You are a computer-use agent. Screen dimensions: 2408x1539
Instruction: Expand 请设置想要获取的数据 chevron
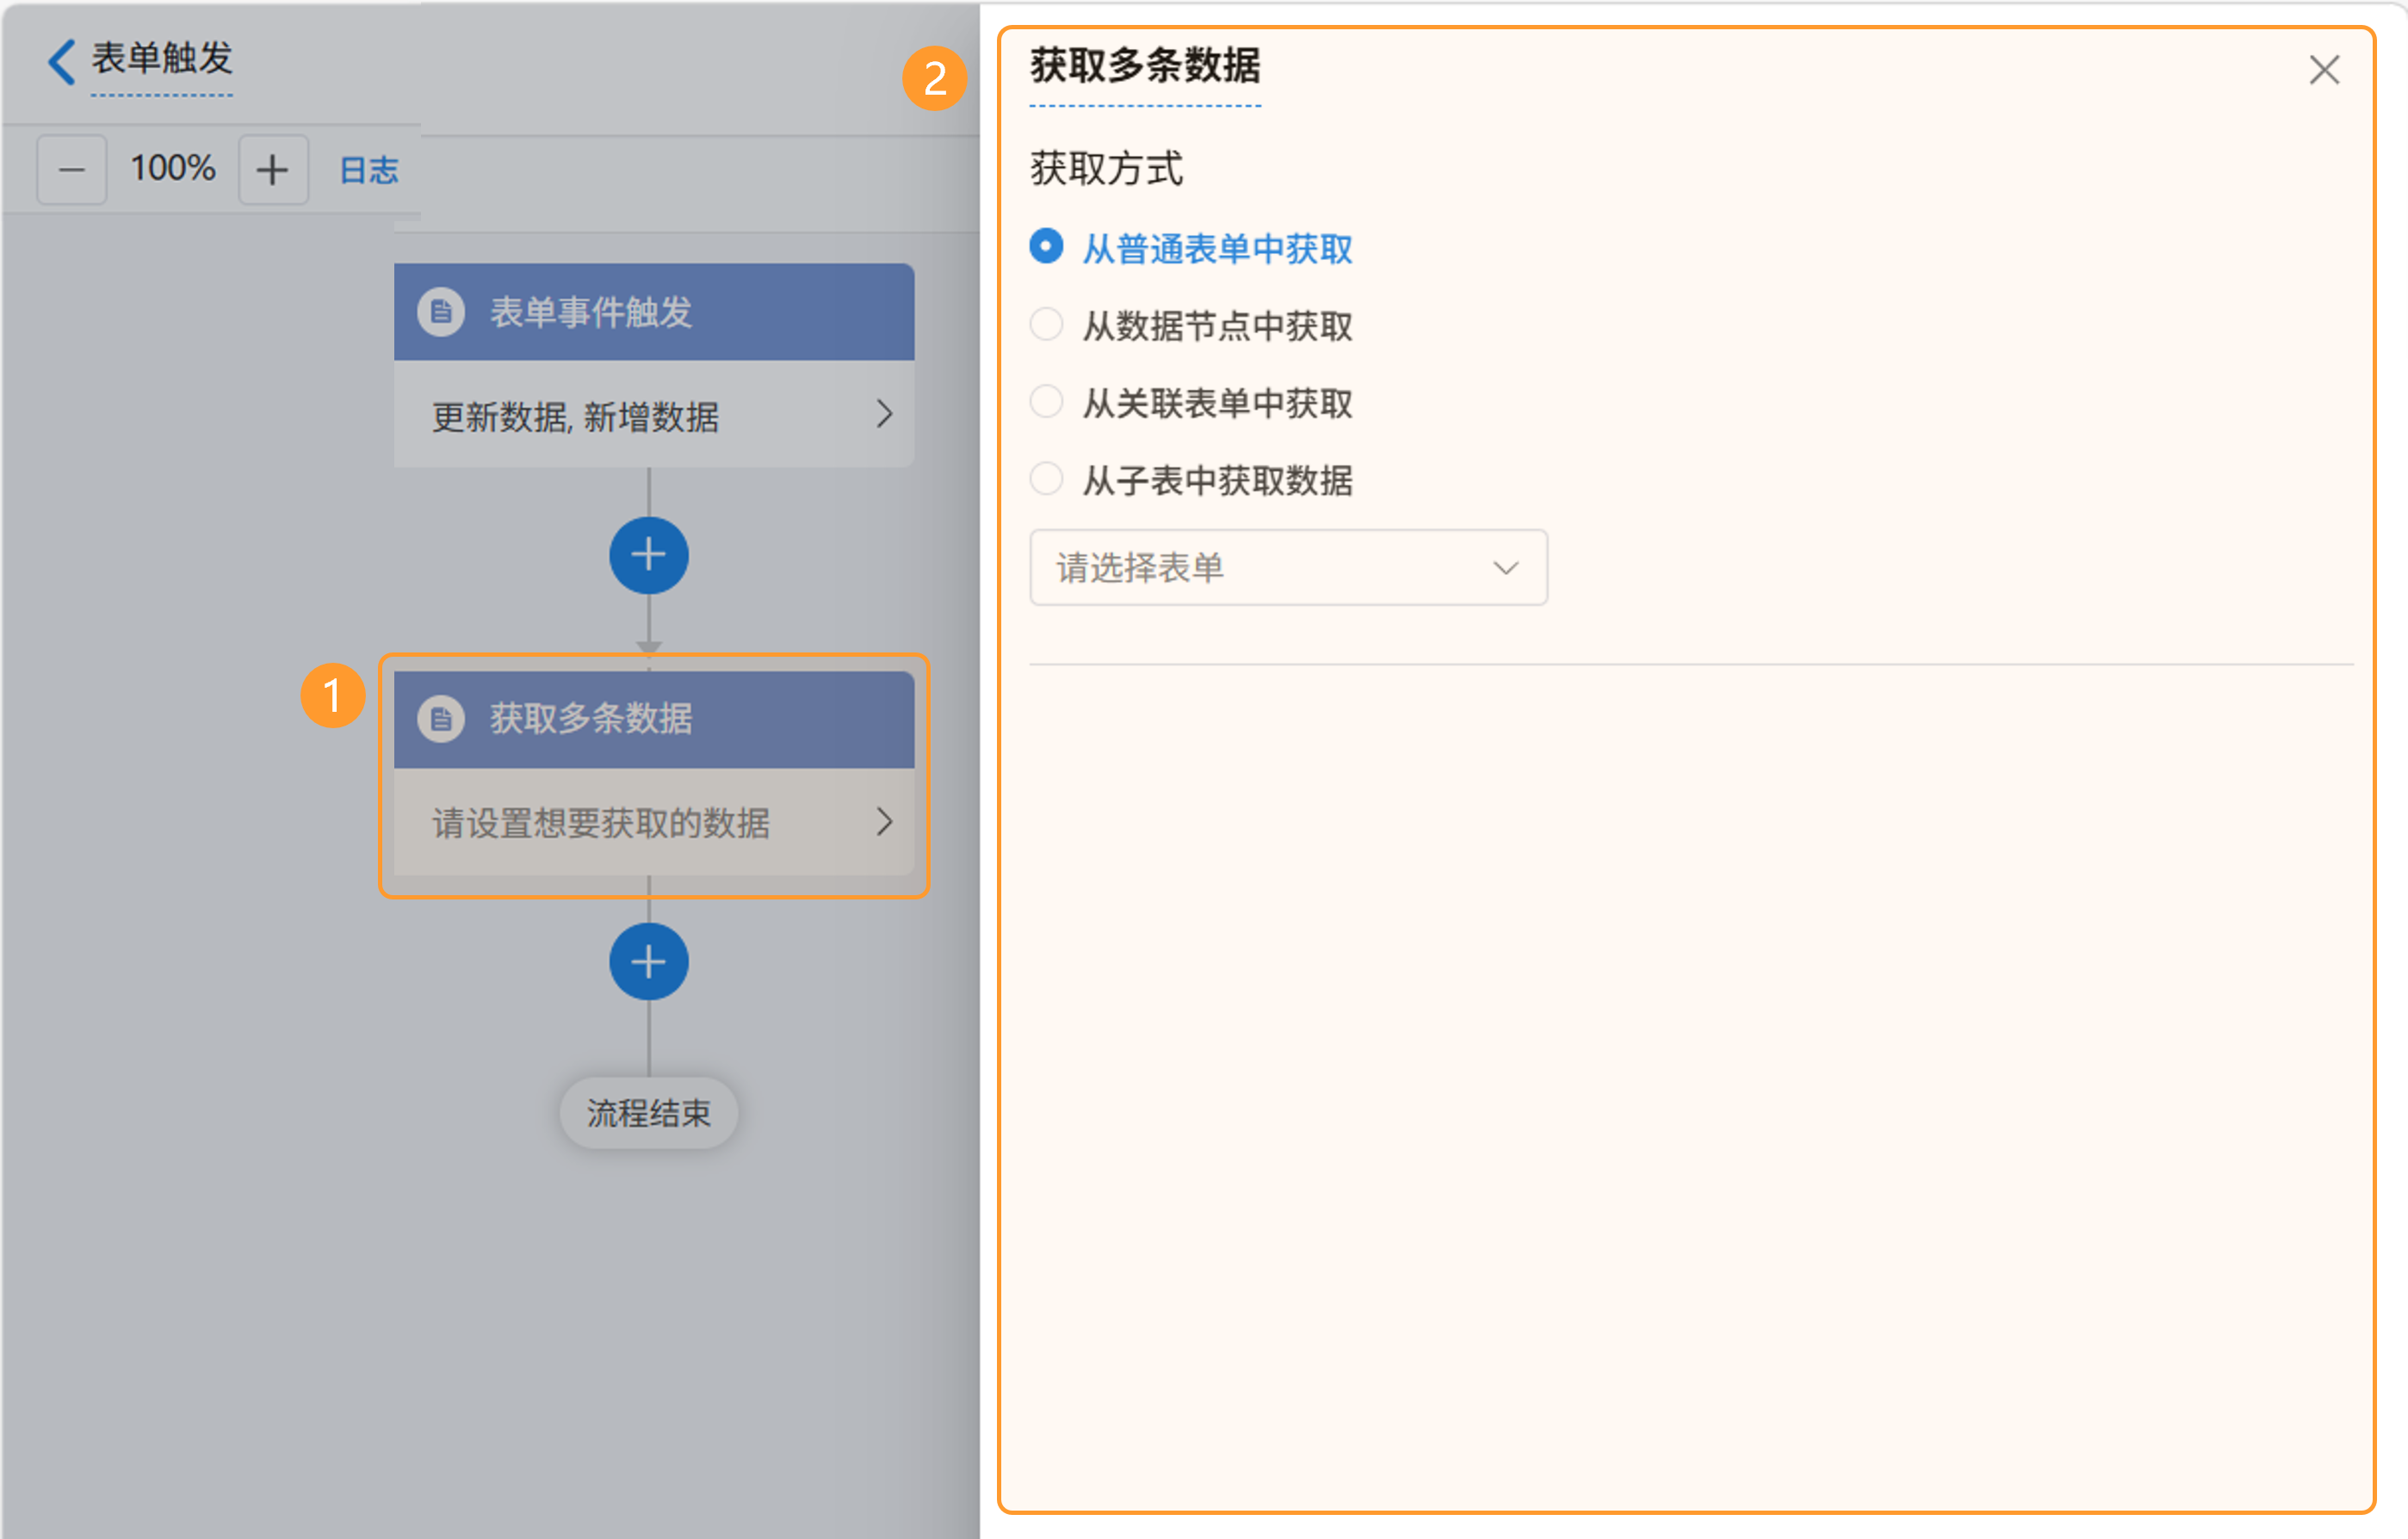pos(884,822)
